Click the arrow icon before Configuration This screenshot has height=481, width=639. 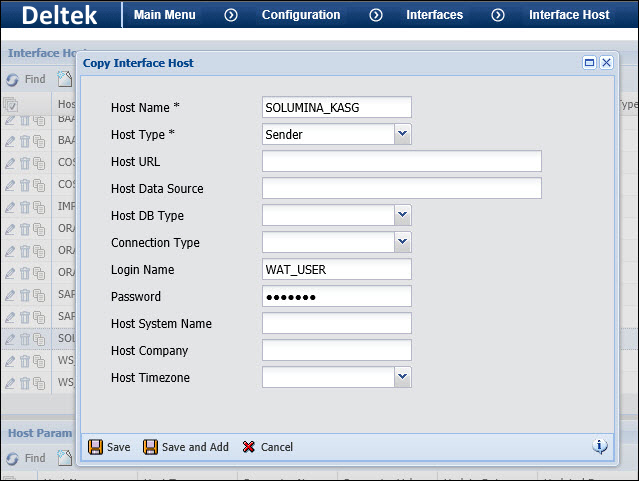tap(231, 15)
